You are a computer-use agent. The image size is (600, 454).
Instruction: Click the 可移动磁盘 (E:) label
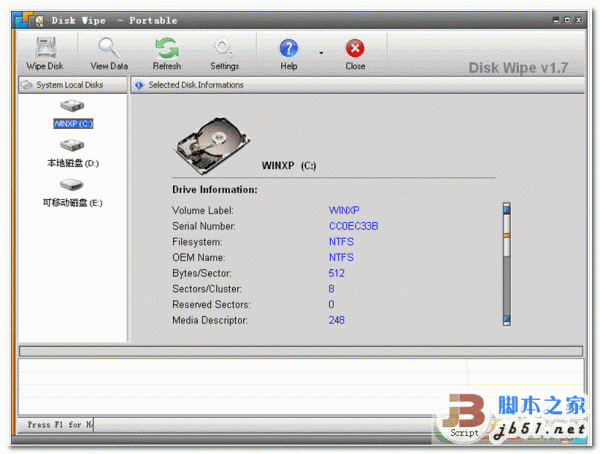(x=73, y=203)
